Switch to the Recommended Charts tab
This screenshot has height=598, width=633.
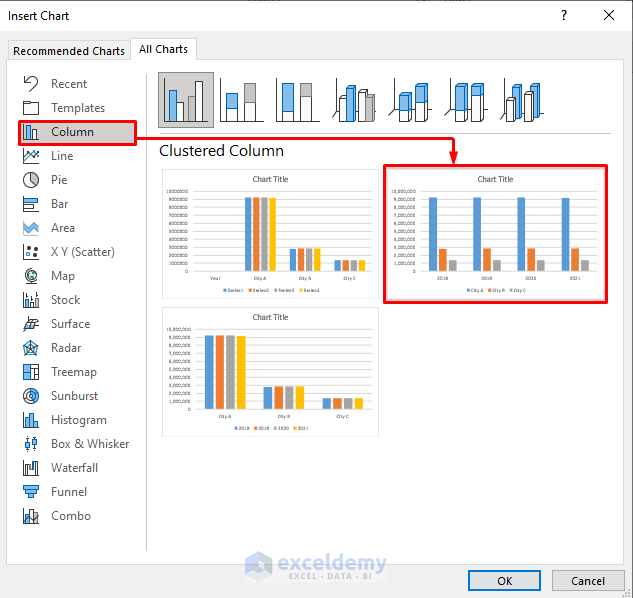69,51
